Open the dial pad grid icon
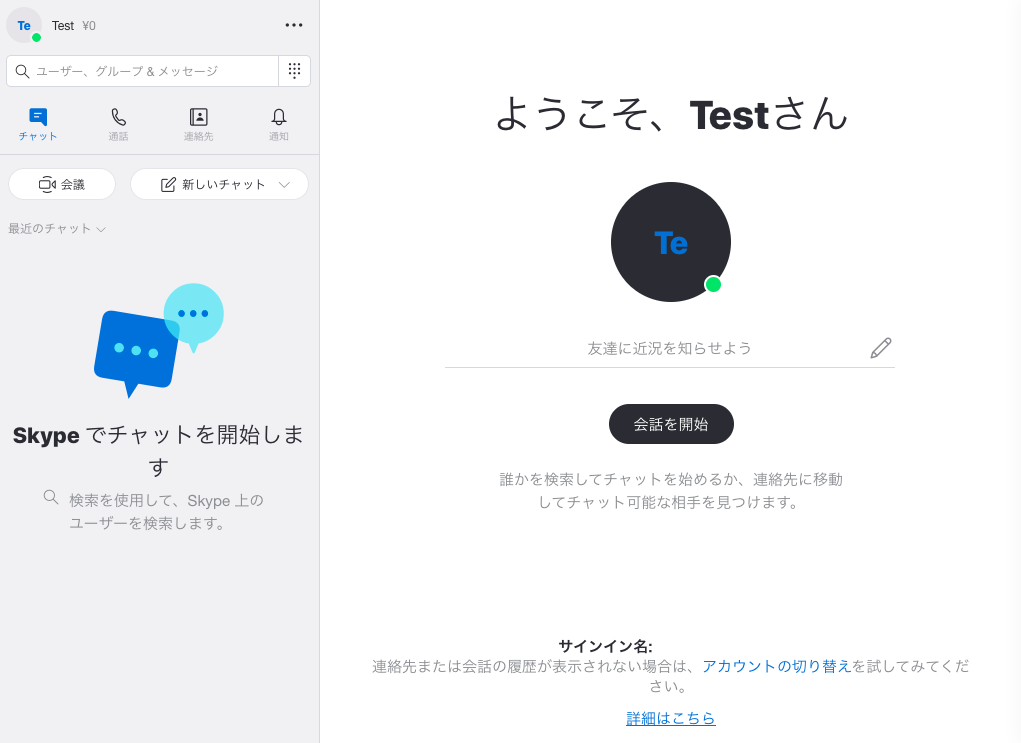Image resolution: width=1021 pixels, height=743 pixels. pos(294,70)
